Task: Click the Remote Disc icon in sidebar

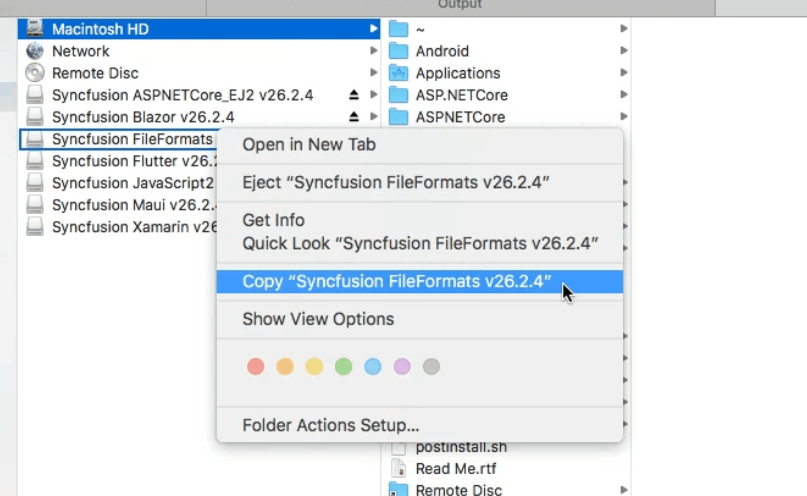Action: coord(35,73)
